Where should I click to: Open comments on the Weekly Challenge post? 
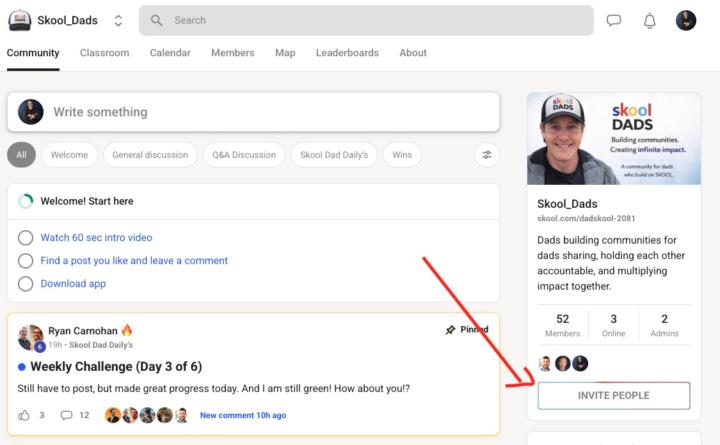[x=67, y=415]
